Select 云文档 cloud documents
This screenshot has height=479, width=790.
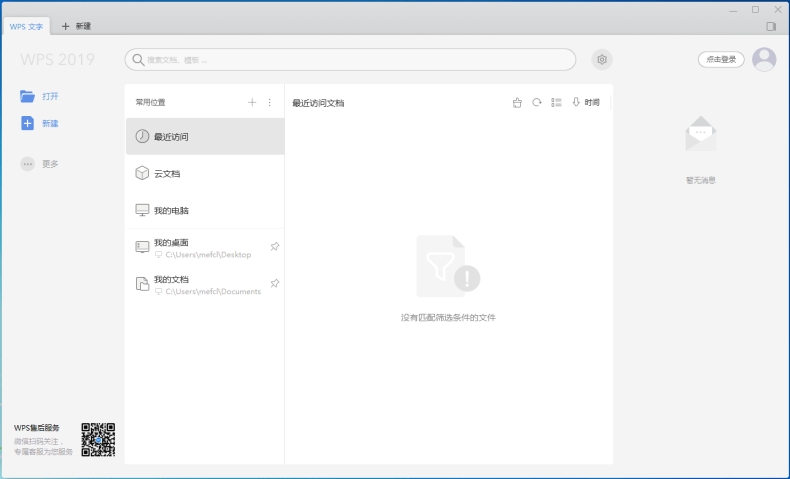tap(205, 173)
